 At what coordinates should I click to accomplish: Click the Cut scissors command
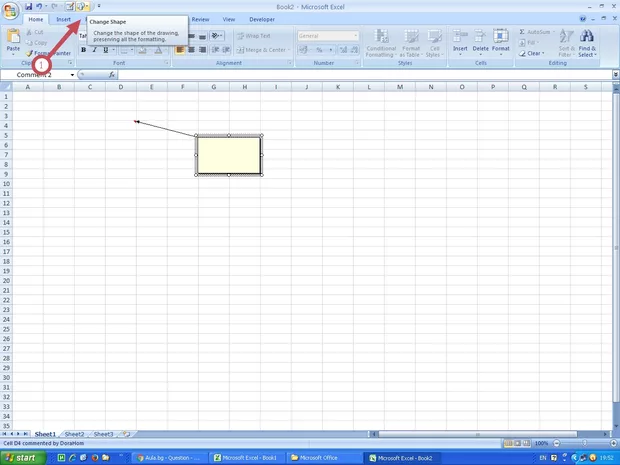35,32
